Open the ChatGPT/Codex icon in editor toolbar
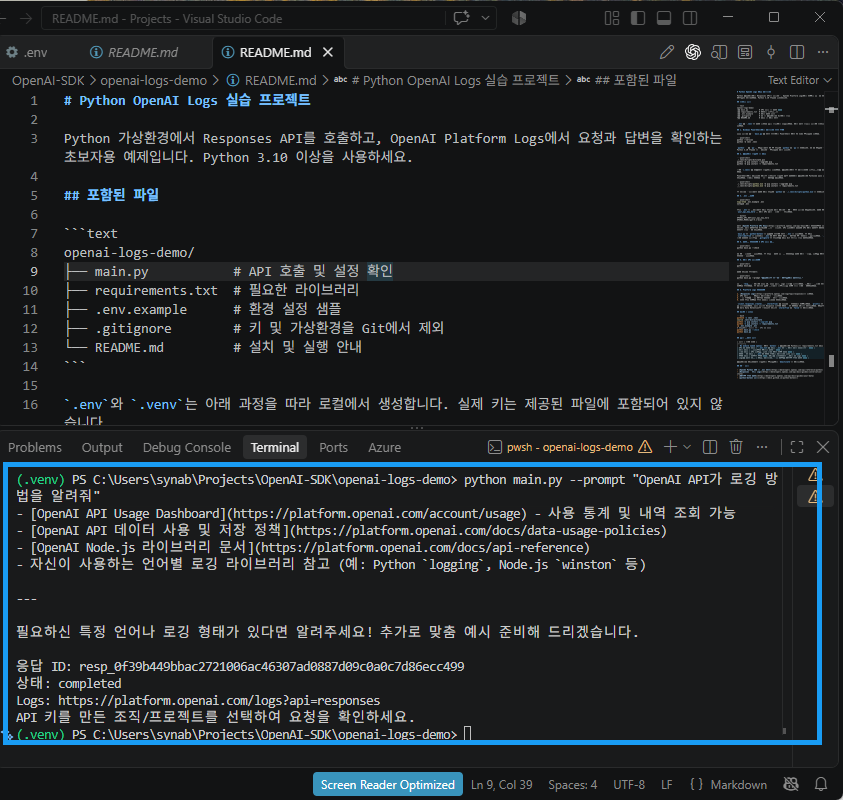The height and width of the screenshot is (800, 843). [x=693, y=52]
